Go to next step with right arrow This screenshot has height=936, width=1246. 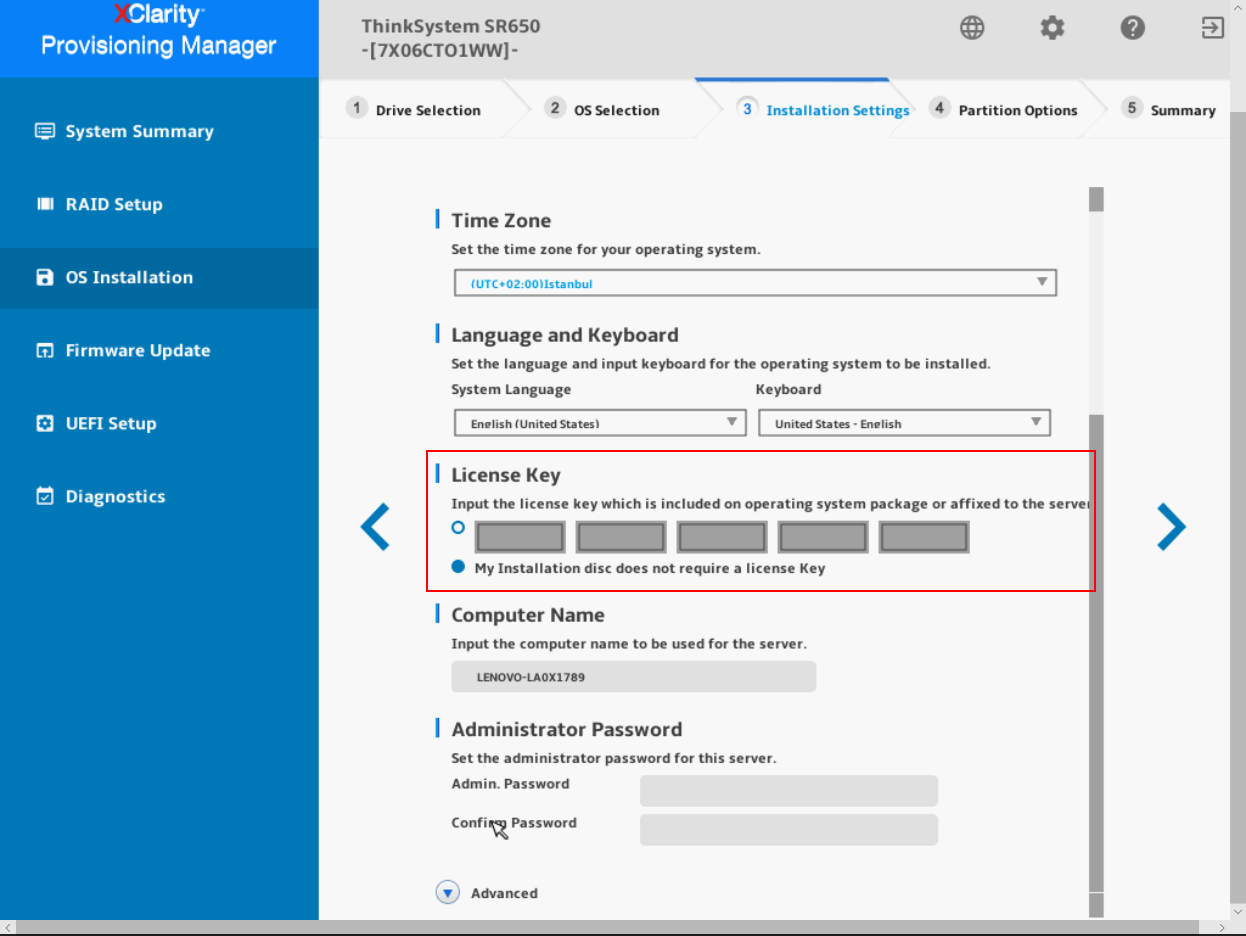click(x=1171, y=527)
